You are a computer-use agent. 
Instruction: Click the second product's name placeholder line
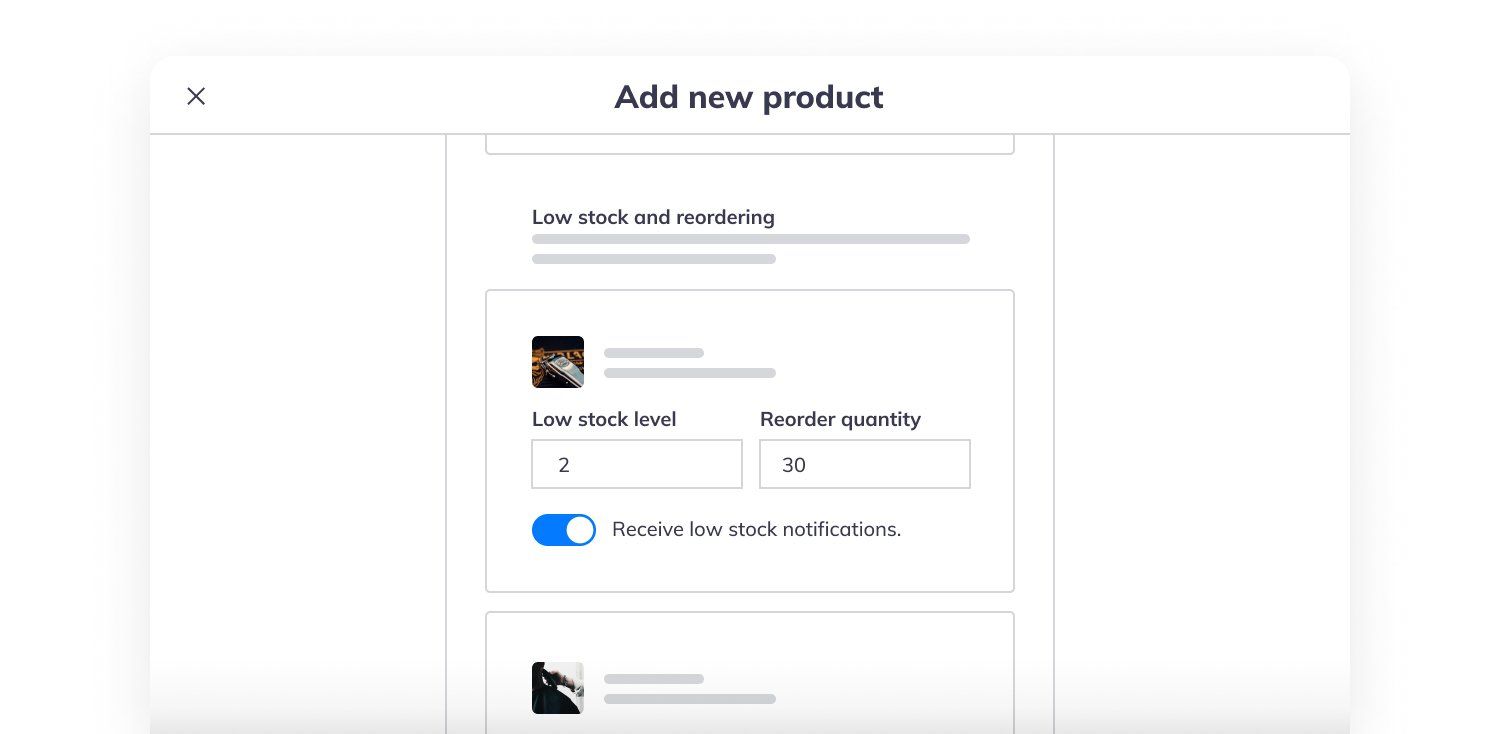click(654, 679)
